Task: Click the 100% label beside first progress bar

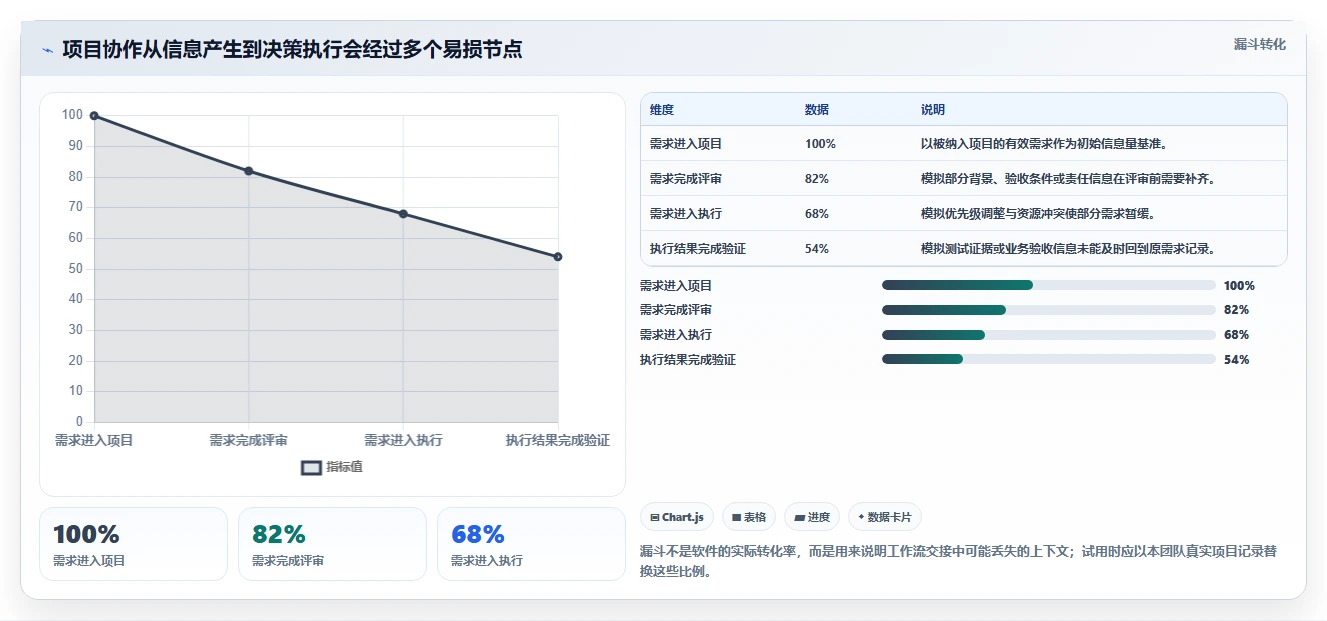Action: click(1239, 285)
